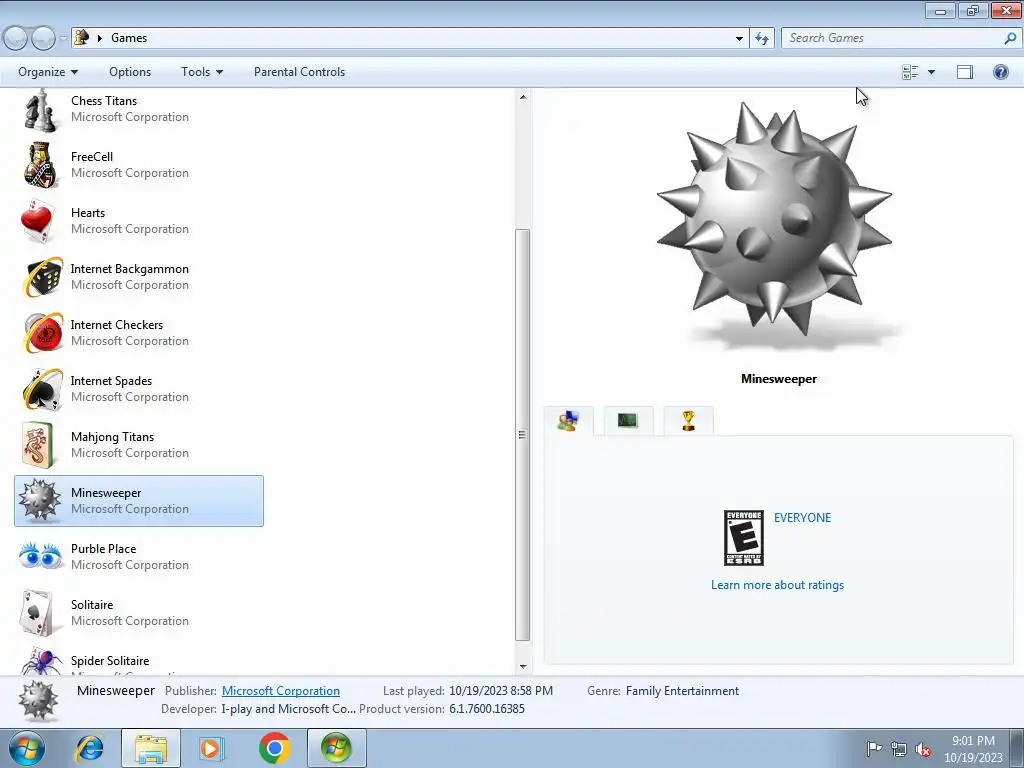
Task: Open the recent pages dropdown arrow
Action: point(63,39)
